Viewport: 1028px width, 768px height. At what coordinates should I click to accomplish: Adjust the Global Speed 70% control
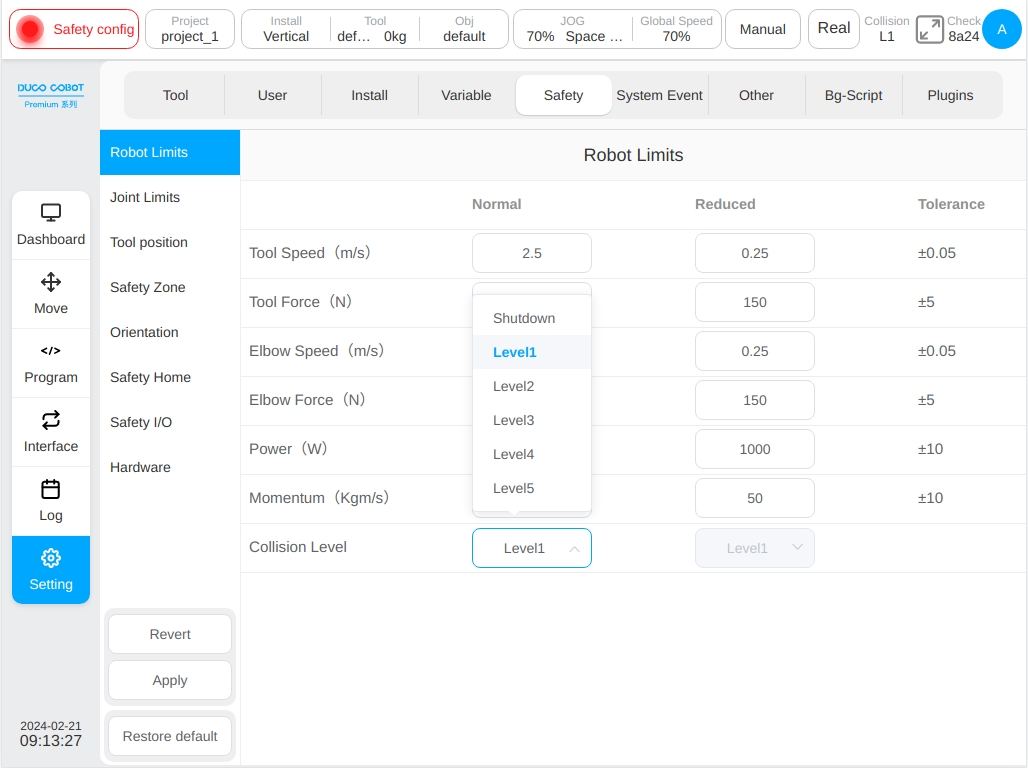[x=676, y=29]
